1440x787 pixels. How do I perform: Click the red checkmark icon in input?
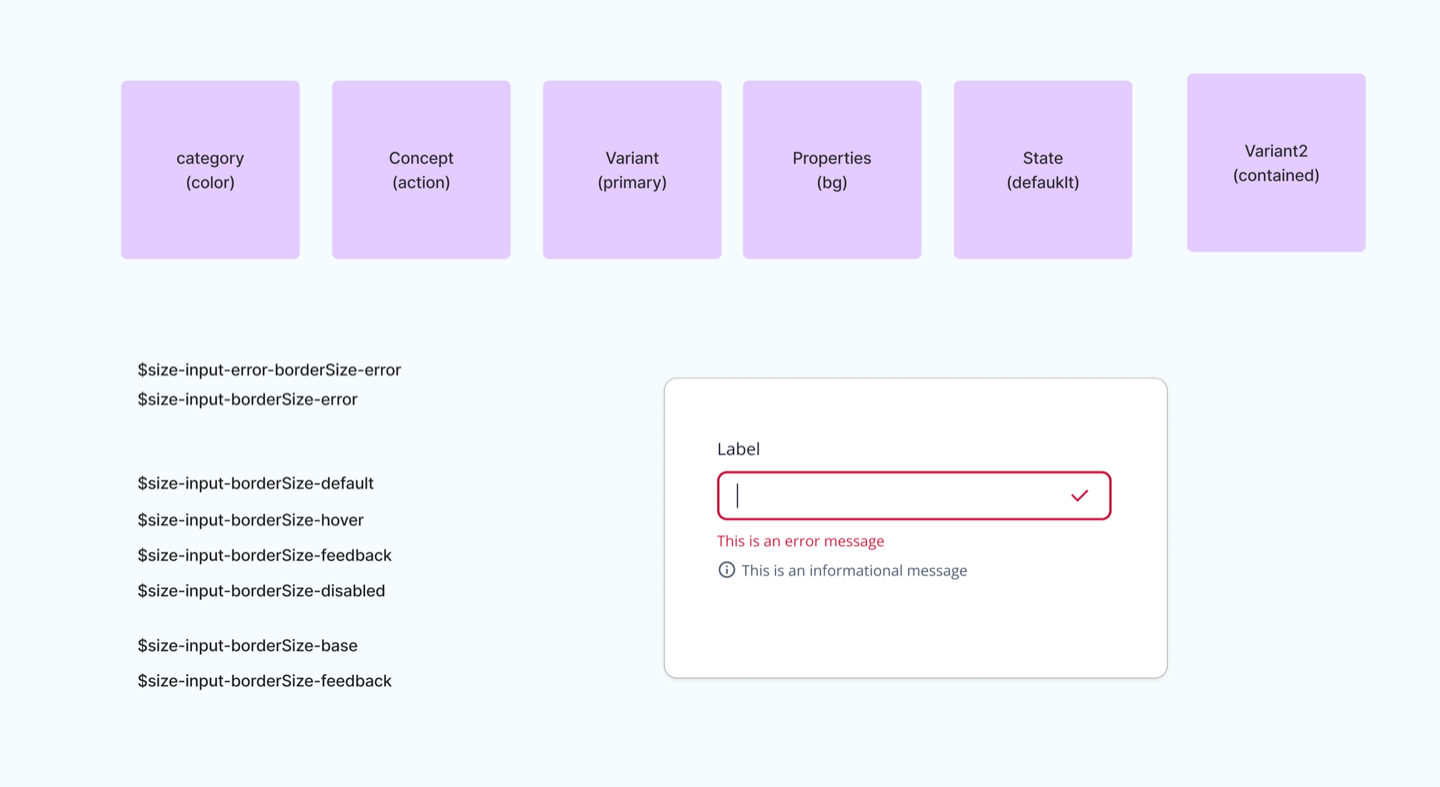(1079, 496)
